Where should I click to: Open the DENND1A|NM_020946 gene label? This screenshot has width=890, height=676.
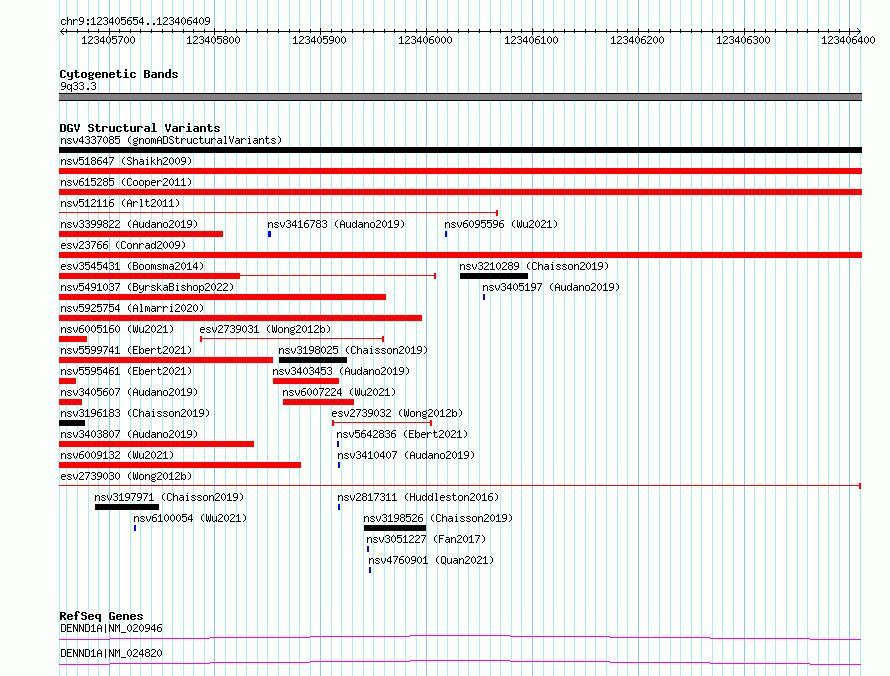coord(111,628)
